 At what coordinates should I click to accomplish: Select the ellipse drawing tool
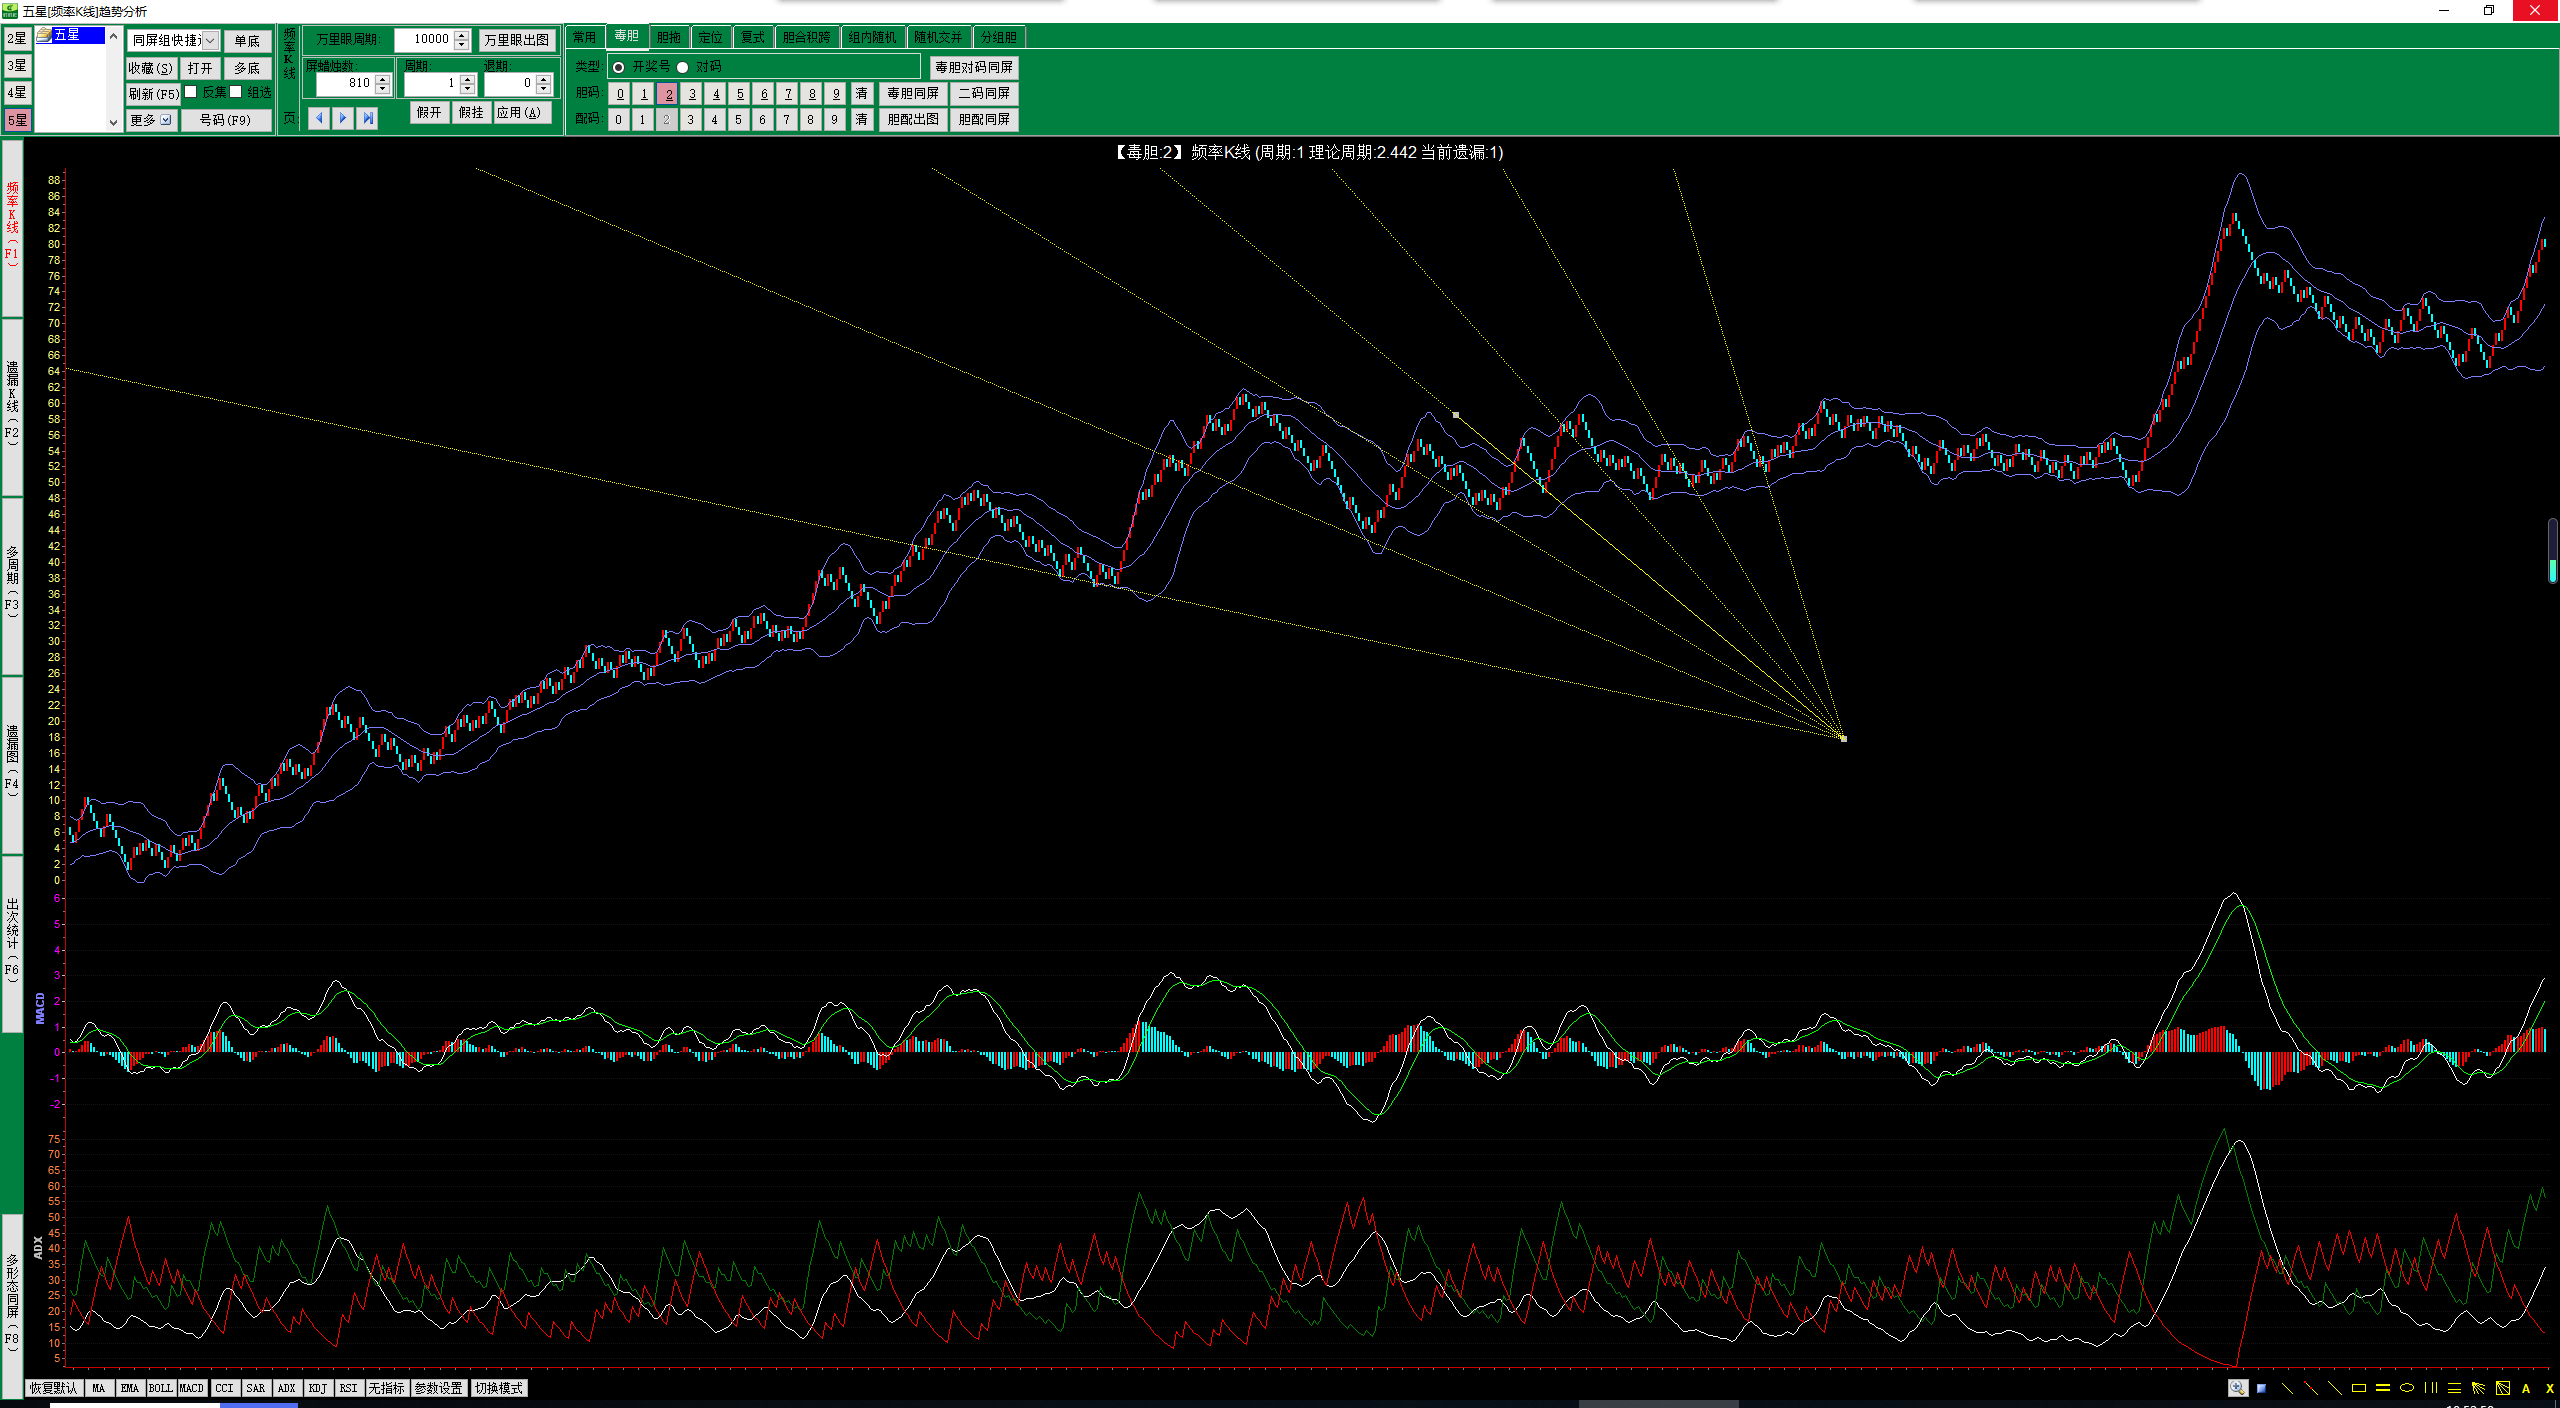point(2407,1388)
